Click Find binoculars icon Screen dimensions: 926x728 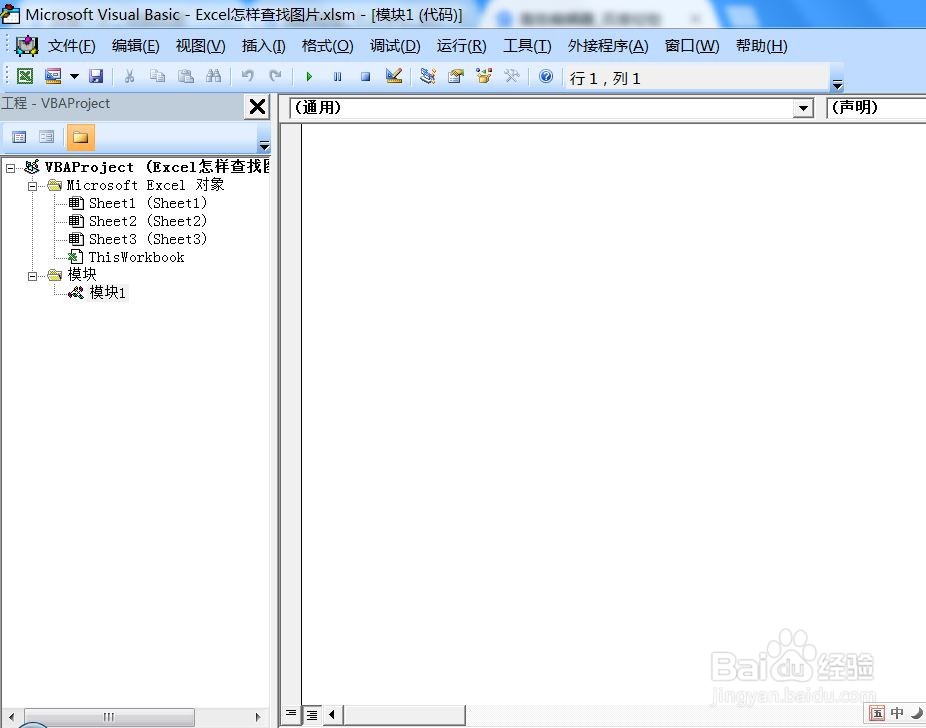[x=213, y=76]
